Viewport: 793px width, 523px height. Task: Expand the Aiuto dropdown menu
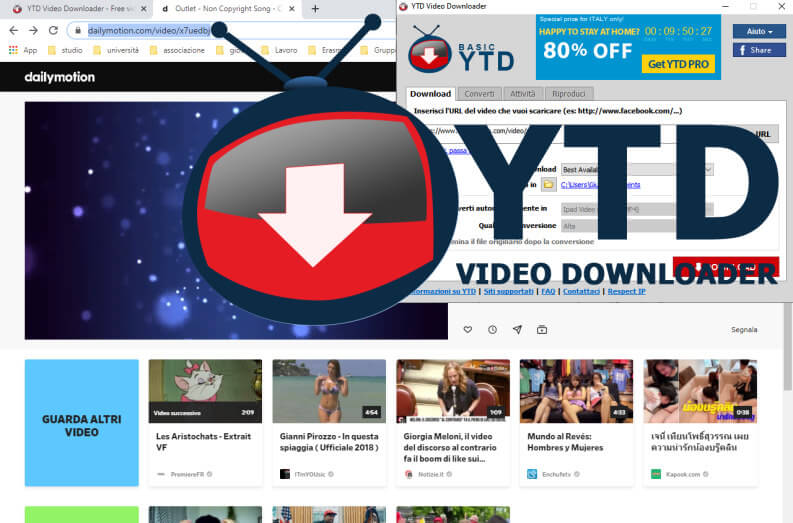coord(759,31)
